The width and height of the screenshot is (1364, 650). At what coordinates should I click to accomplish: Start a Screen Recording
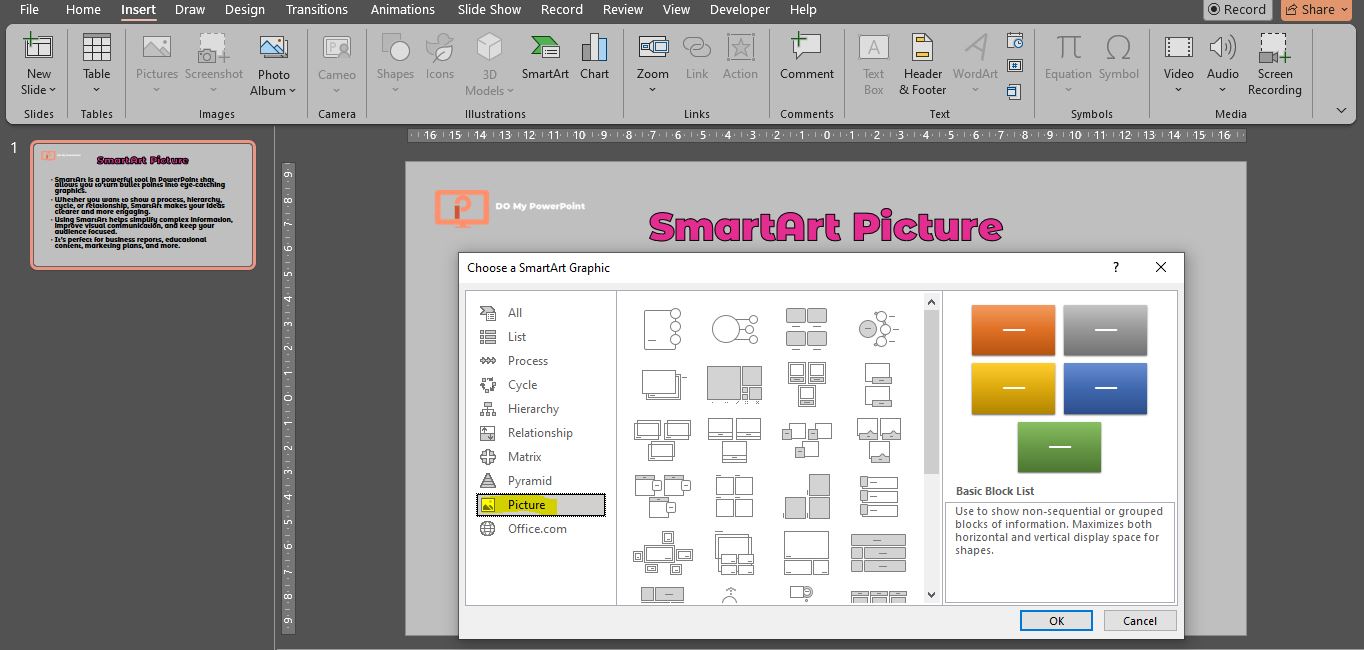1273,60
